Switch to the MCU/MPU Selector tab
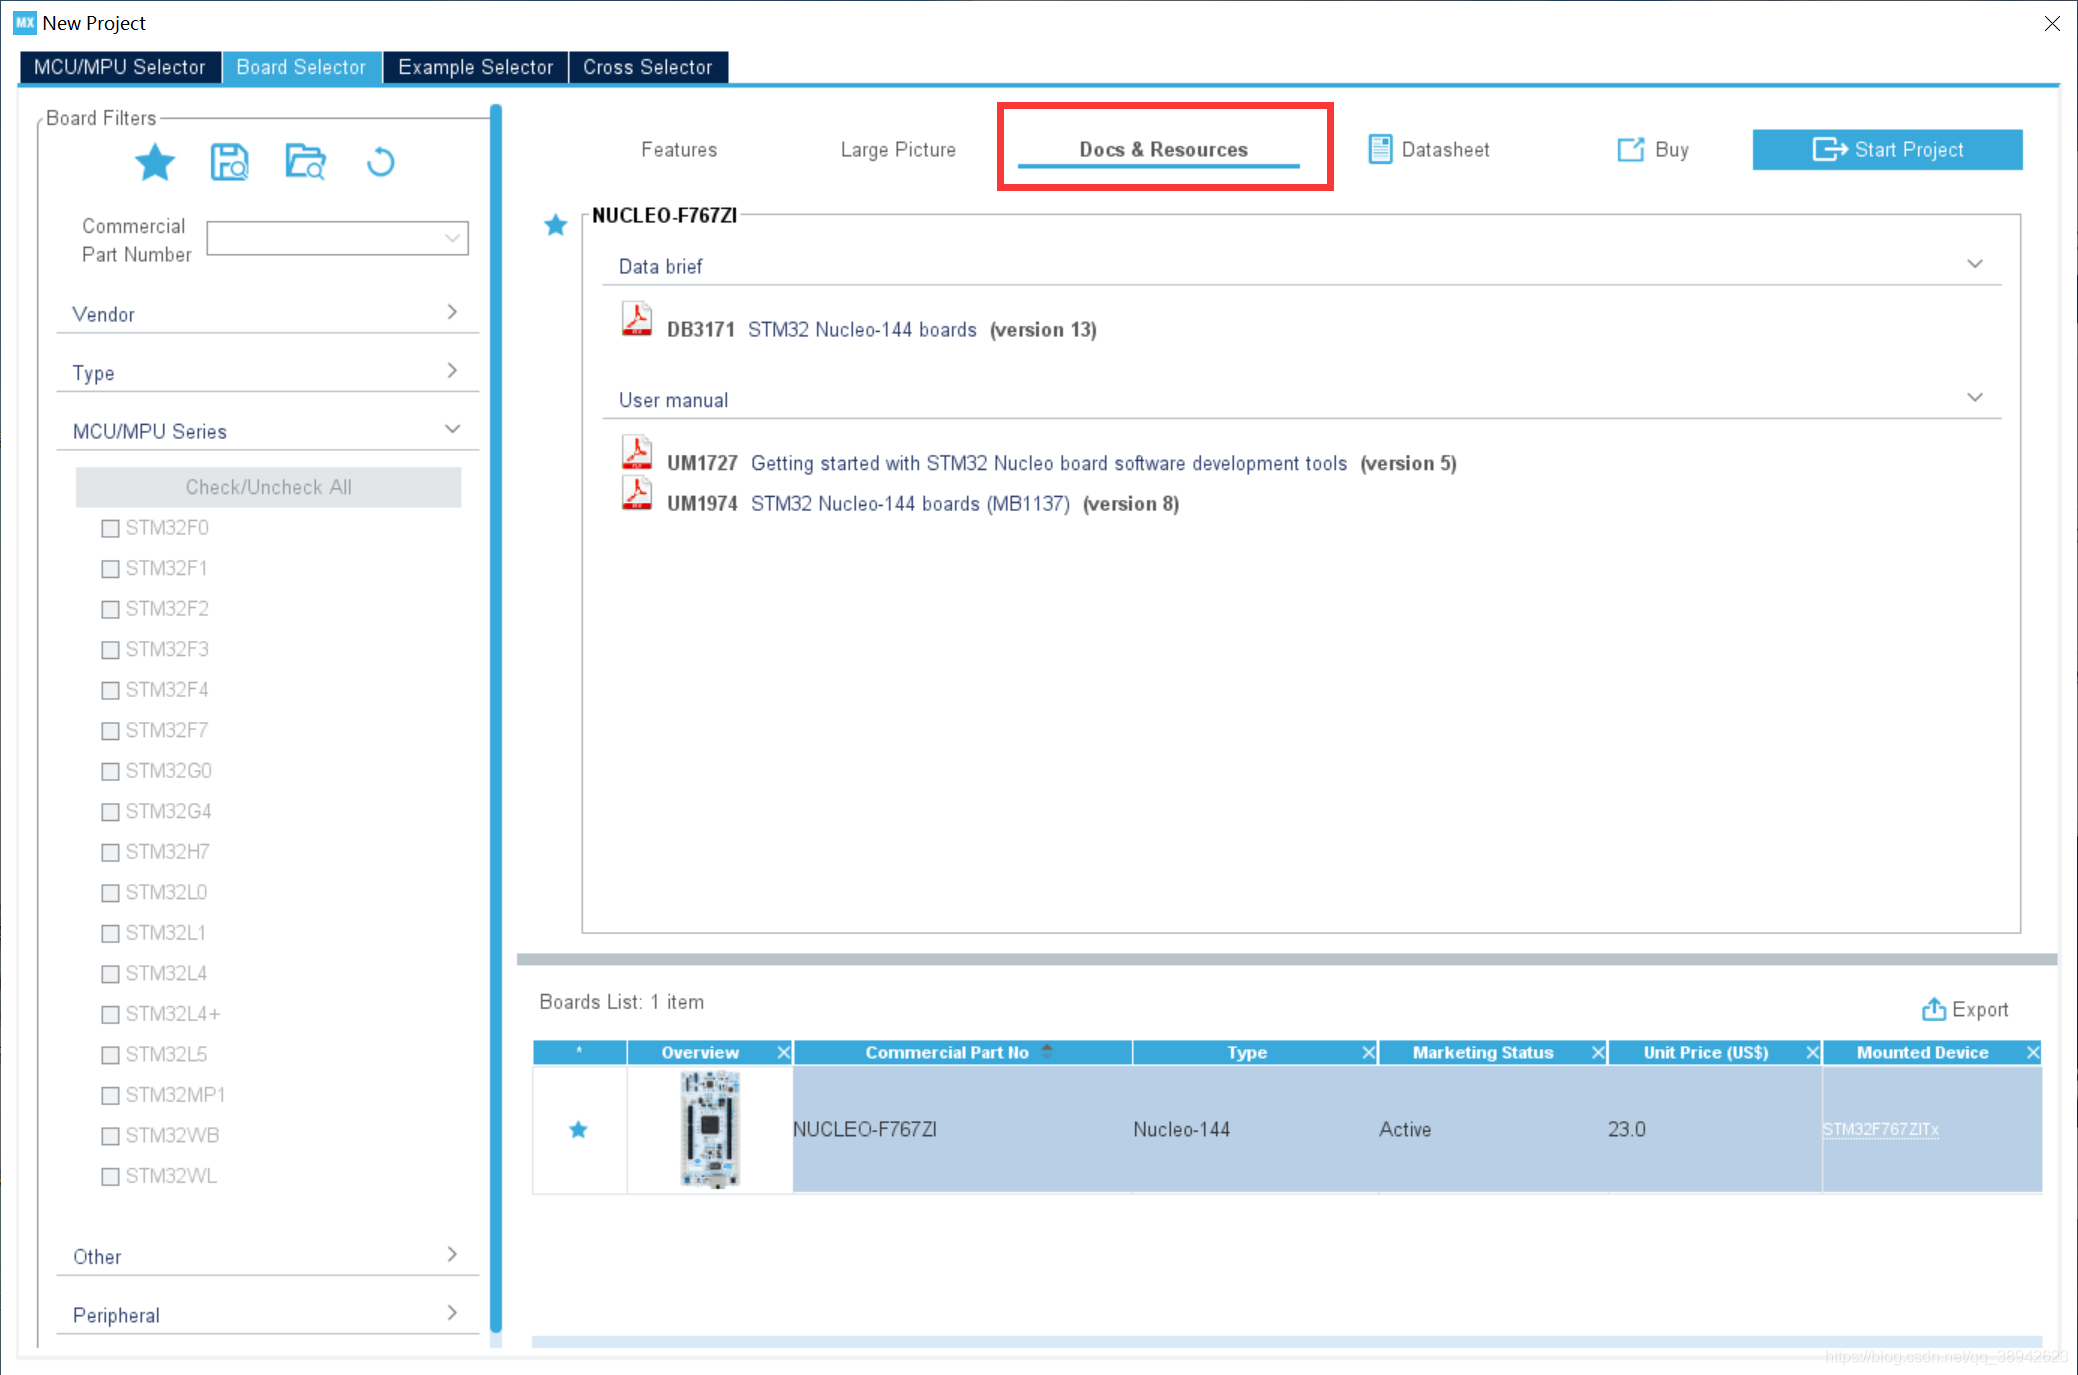The image size is (2078, 1375). tap(119, 67)
